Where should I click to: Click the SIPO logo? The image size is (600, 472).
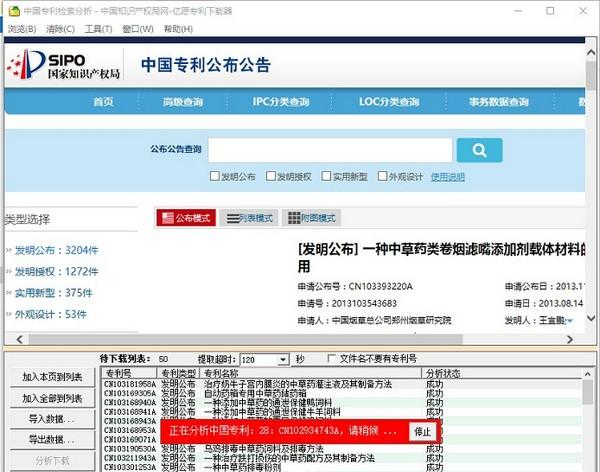tap(64, 64)
